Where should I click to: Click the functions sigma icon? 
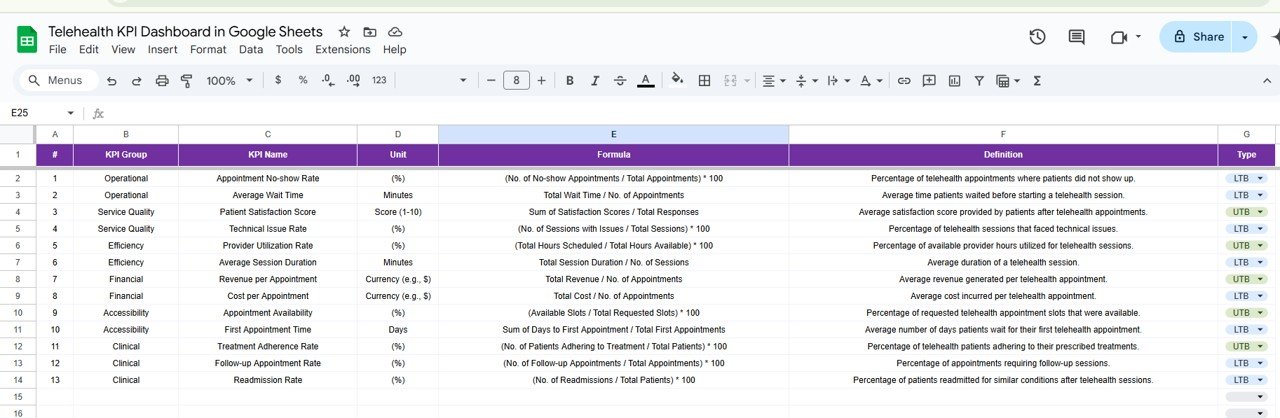coord(1037,80)
